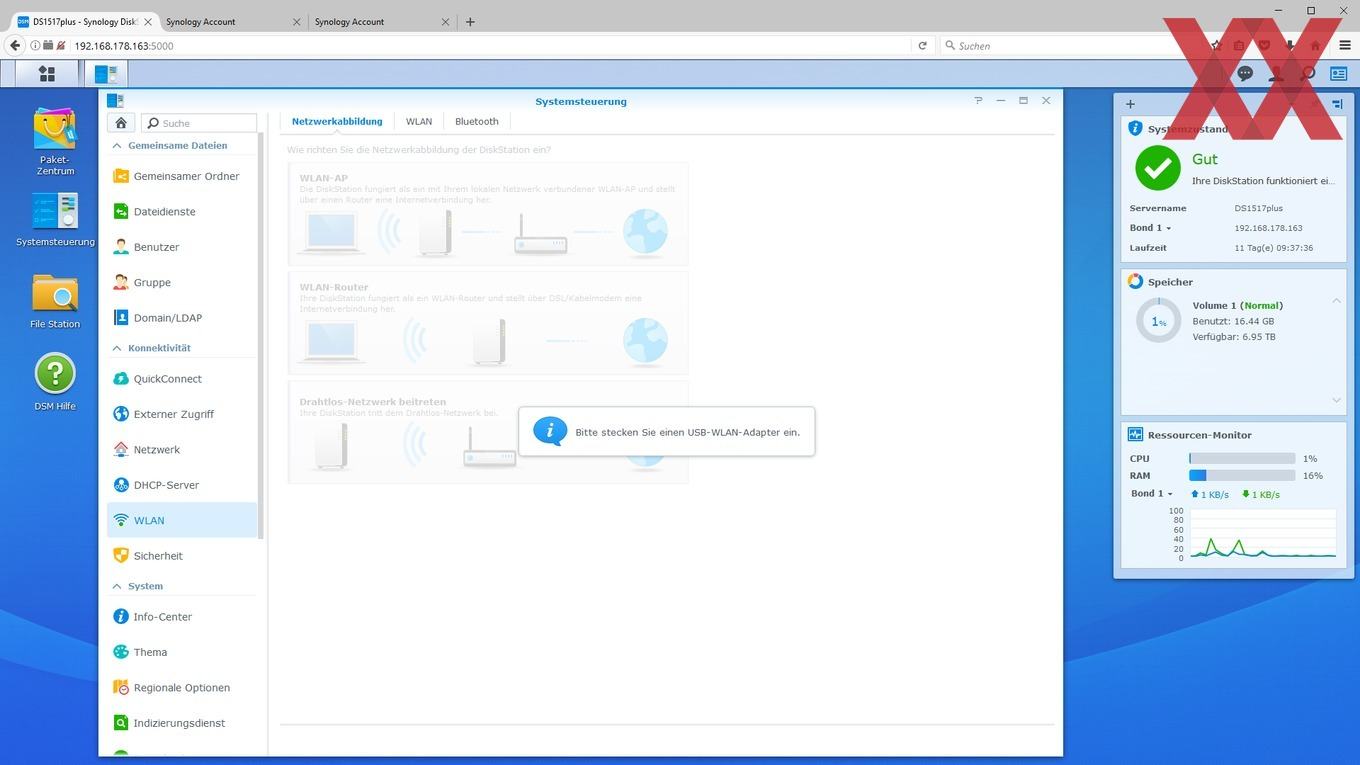The height and width of the screenshot is (765, 1360).
Task: Click the Volume 1 usage ring
Action: [1158, 321]
